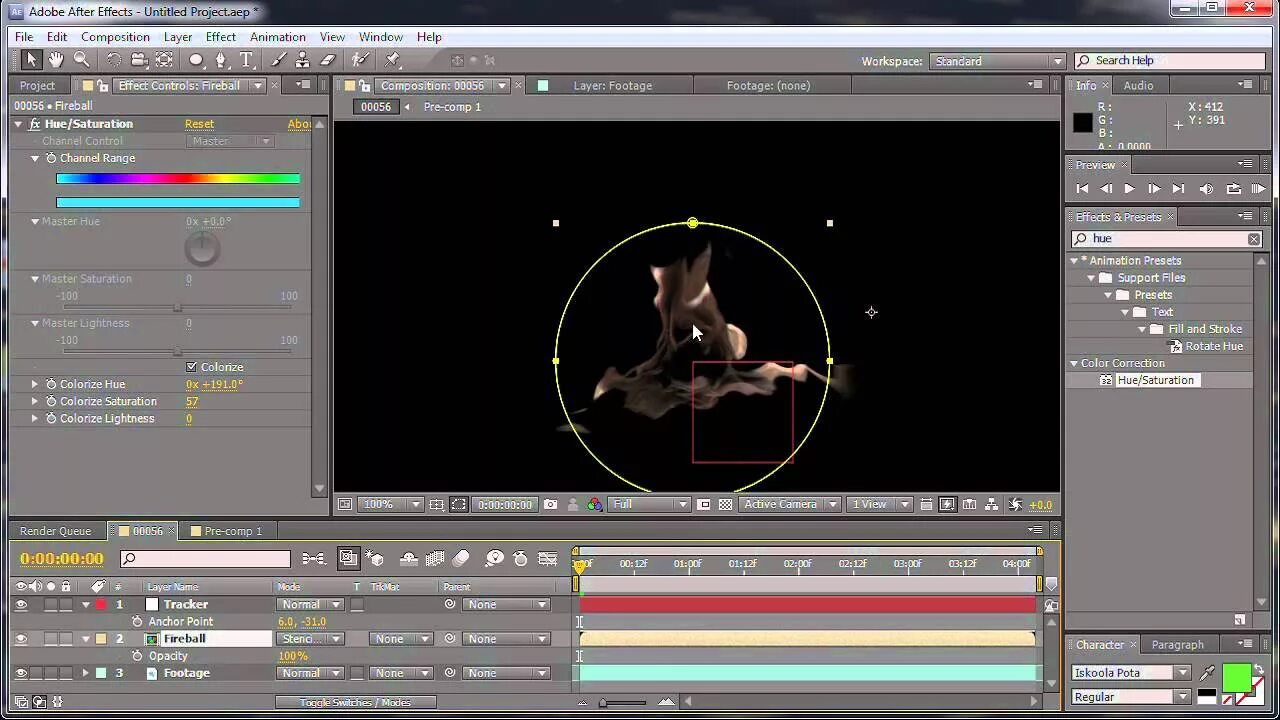
Task: Click the green fill color swatch
Action: click(1237, 678)
